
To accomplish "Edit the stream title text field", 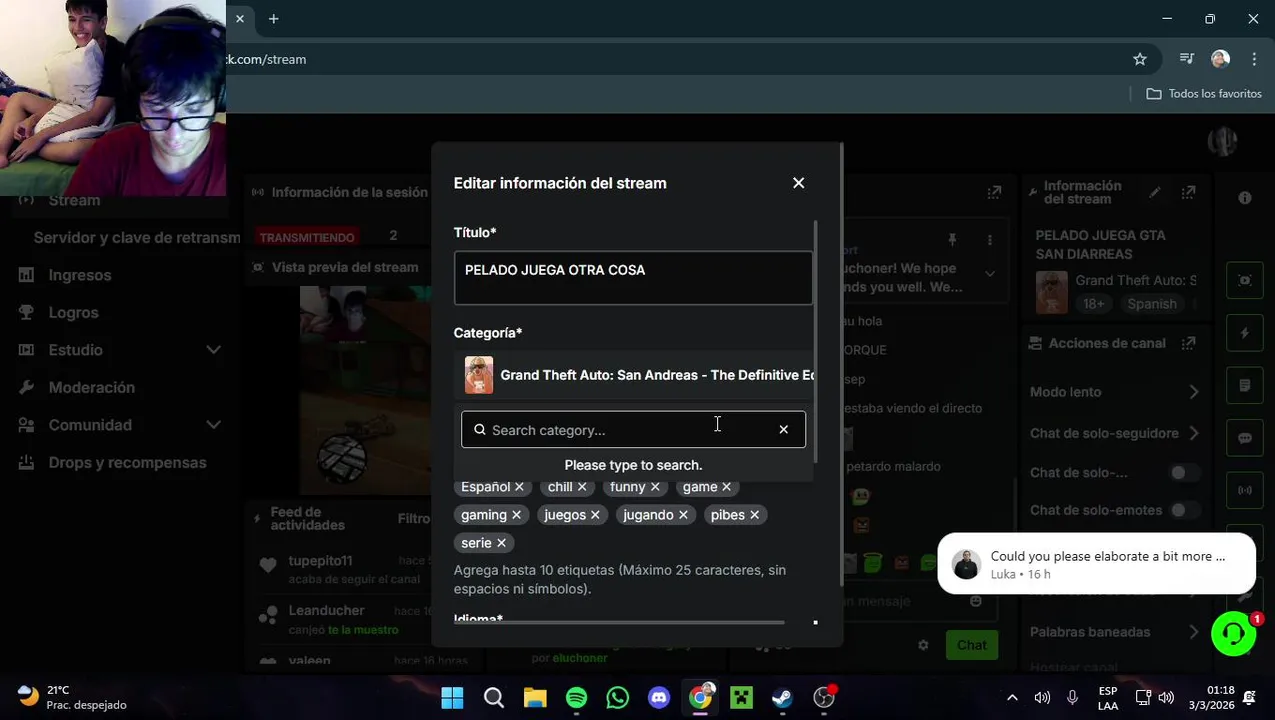I will tap(633, 277).
